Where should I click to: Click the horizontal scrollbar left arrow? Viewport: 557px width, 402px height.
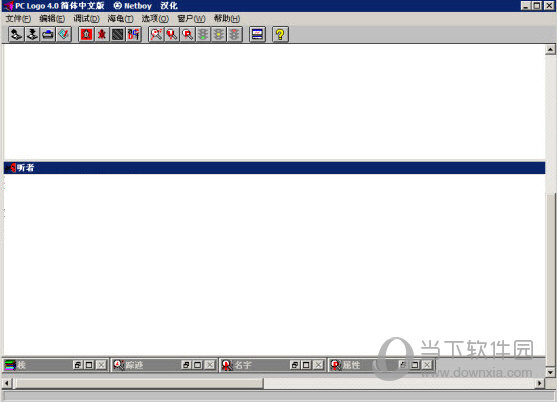(7, 383)
